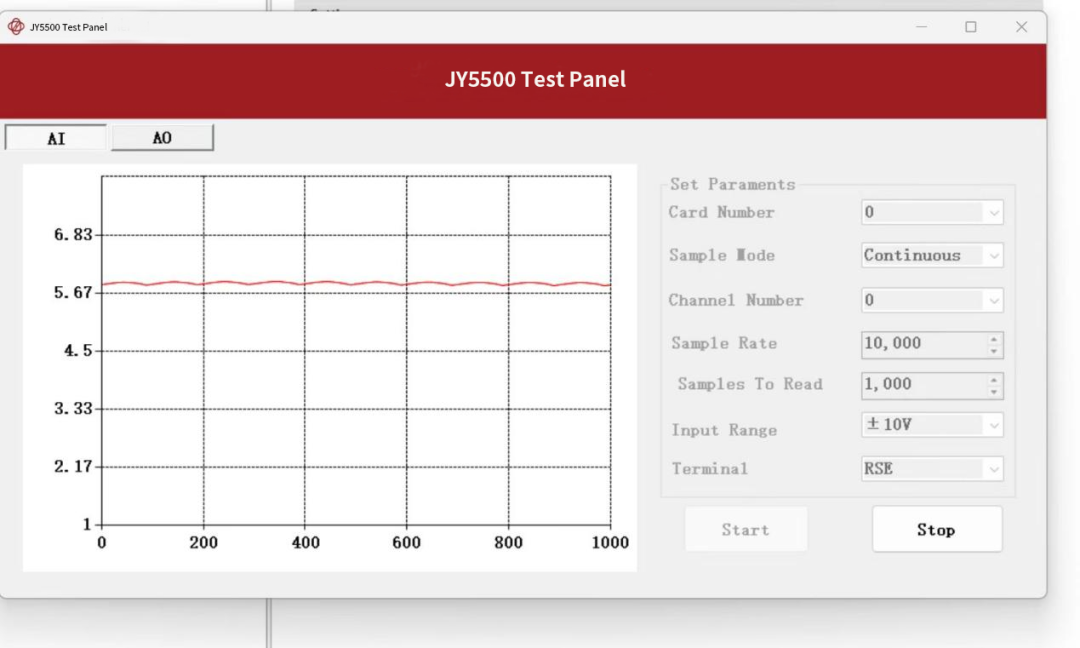Decrease Samples To Read with down arrow
Viewport: 1080px width, 648px height.
tap(994, 393)
